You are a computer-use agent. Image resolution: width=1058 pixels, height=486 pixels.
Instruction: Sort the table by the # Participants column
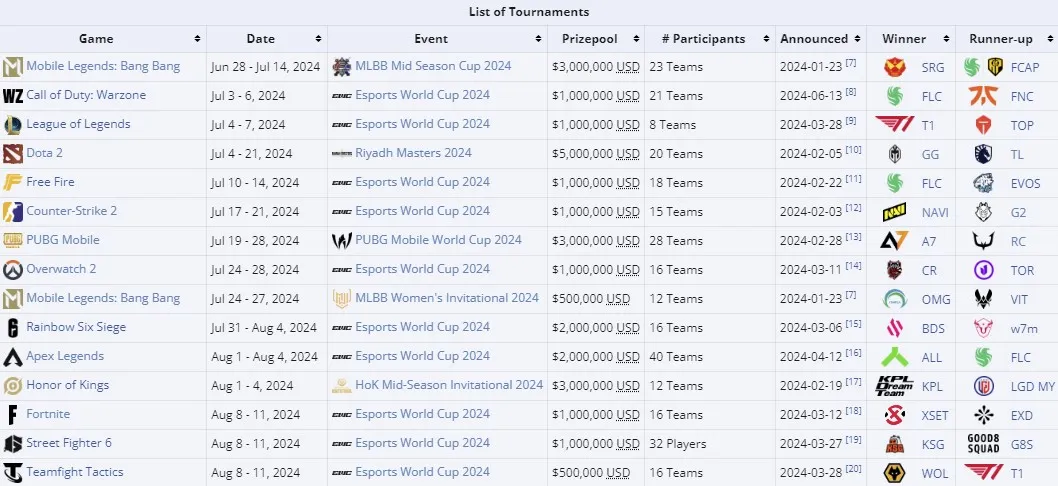point(766,39)
